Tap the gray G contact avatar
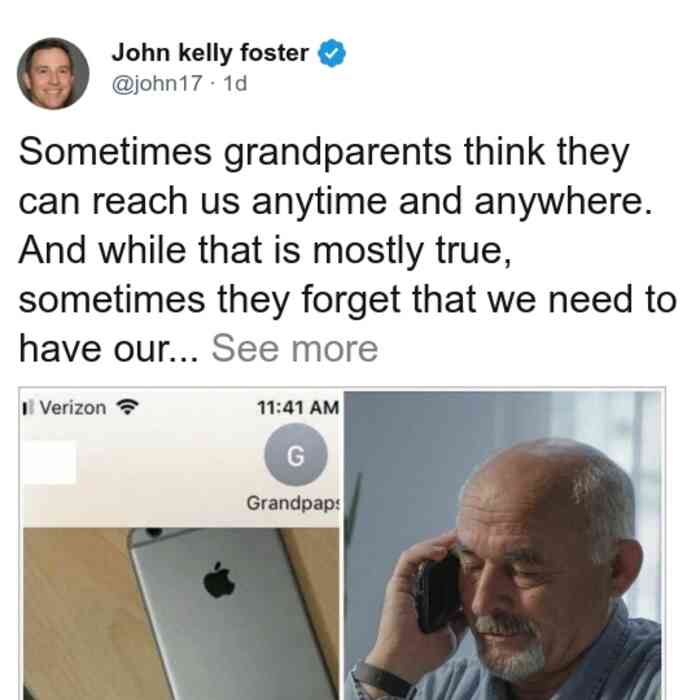 [296, 454]
